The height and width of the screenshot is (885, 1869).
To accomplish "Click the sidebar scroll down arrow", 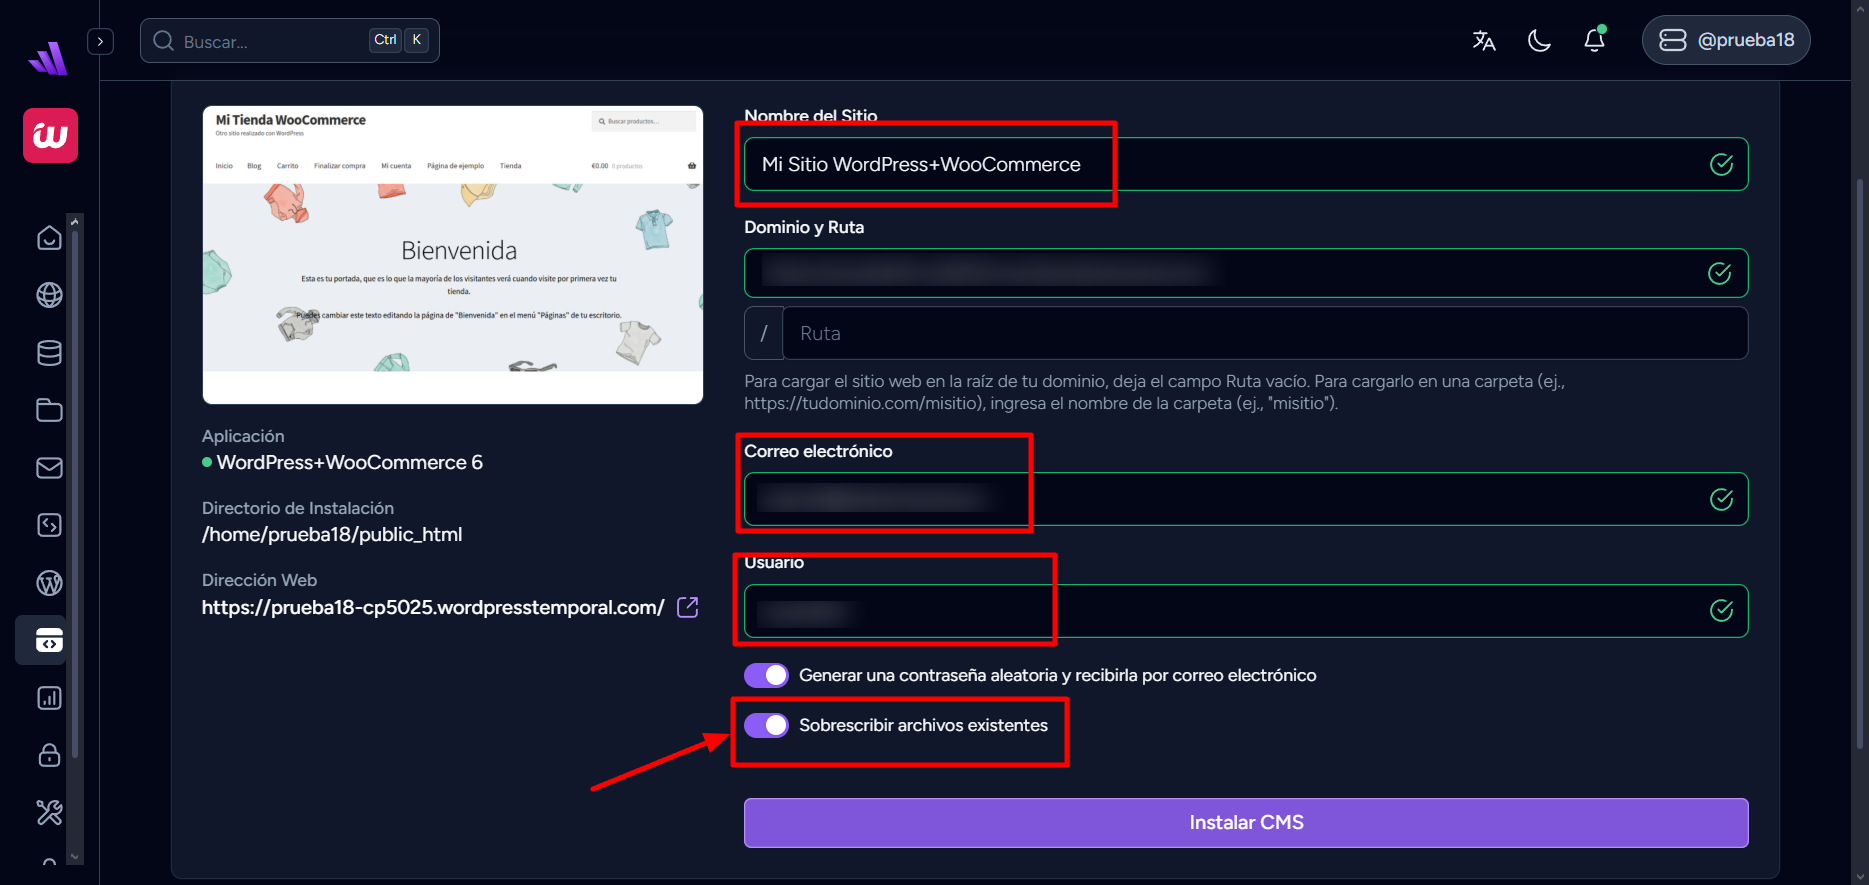I will (x=74, y=857).
